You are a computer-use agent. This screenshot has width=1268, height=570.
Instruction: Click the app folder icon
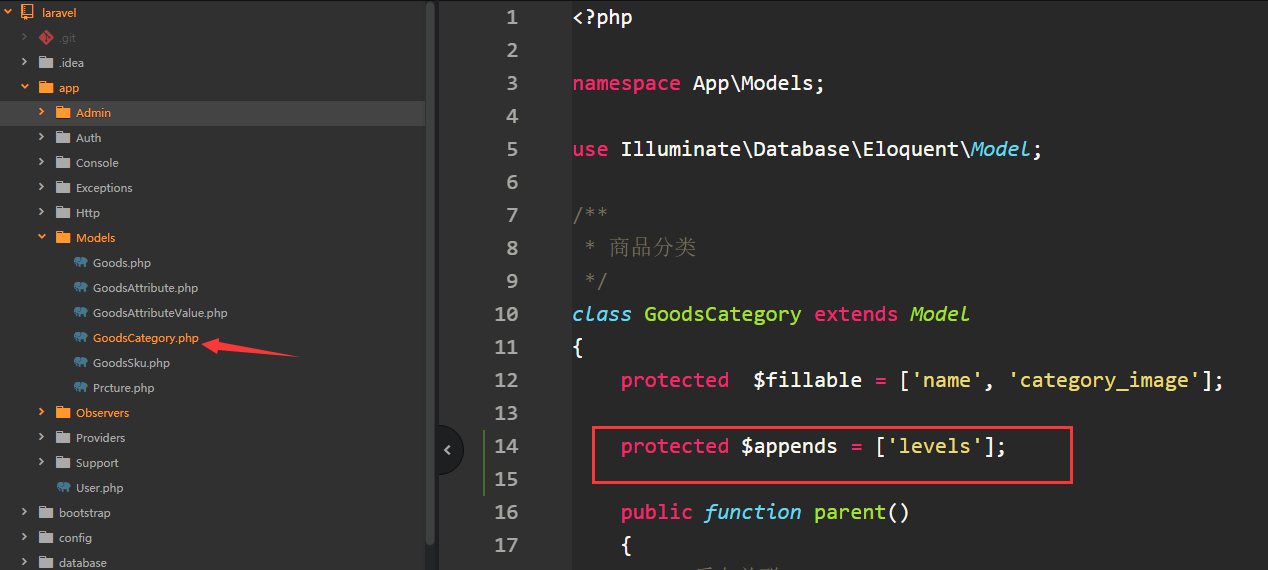point(45,88)
